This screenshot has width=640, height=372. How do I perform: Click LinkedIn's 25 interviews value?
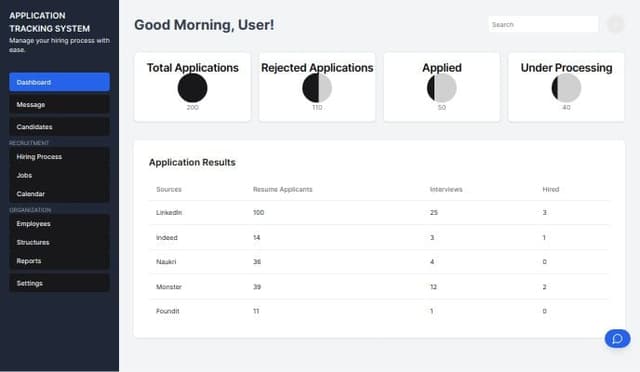coord(433,213)
